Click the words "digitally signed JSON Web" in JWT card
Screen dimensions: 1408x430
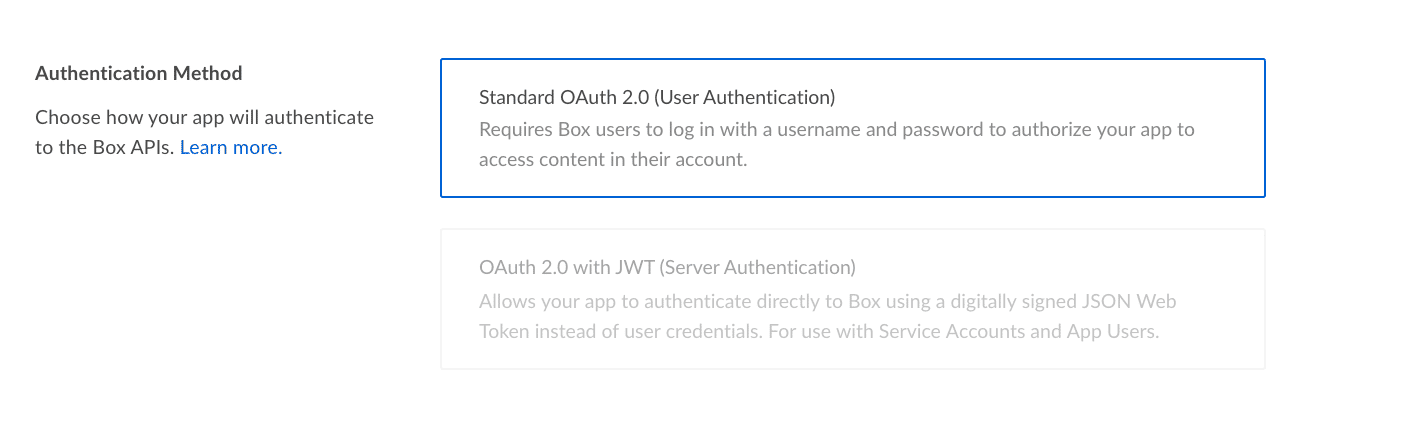point(1064,301)
